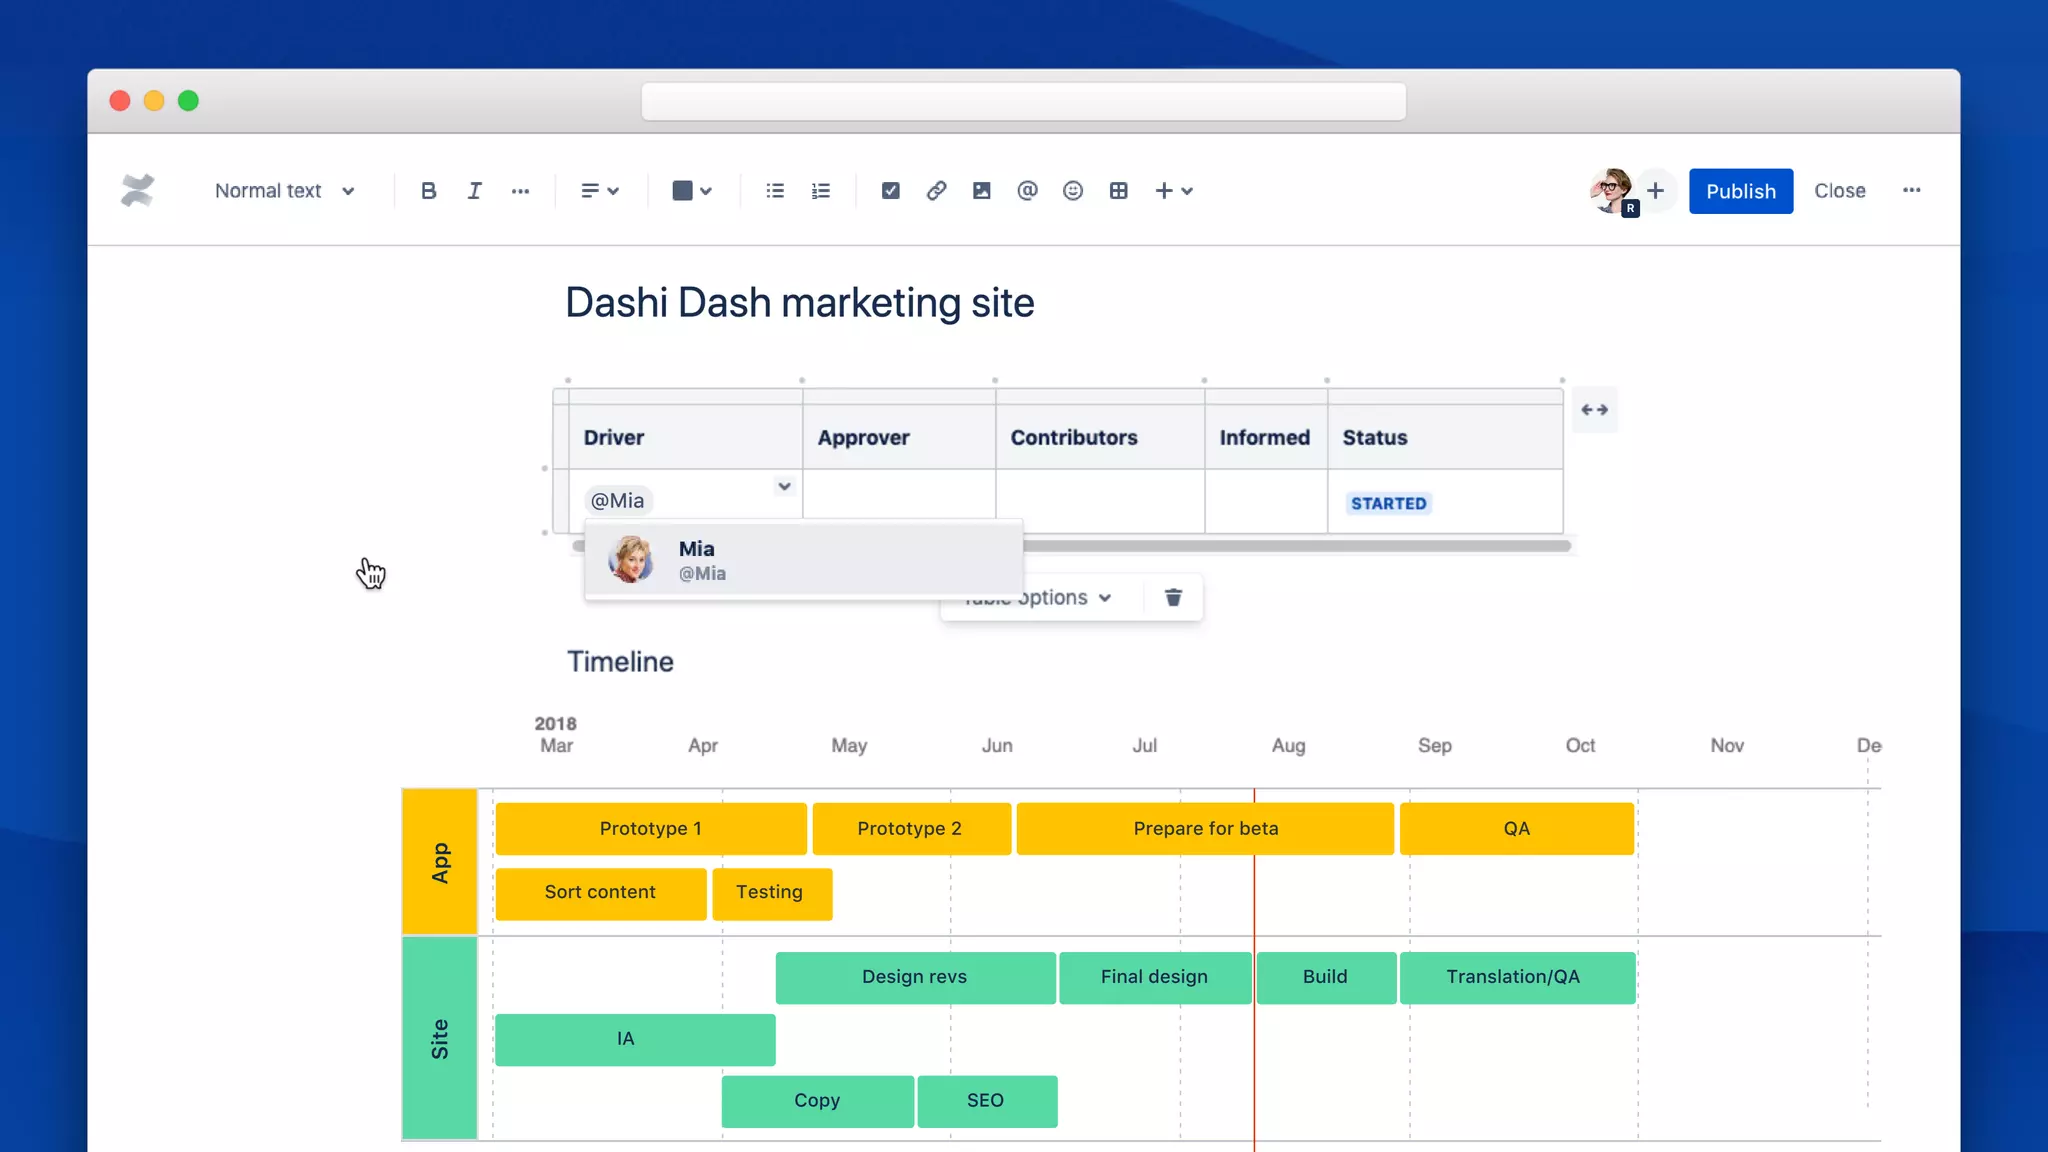Toggle table width with the expand arrows

pos(1594,410)
